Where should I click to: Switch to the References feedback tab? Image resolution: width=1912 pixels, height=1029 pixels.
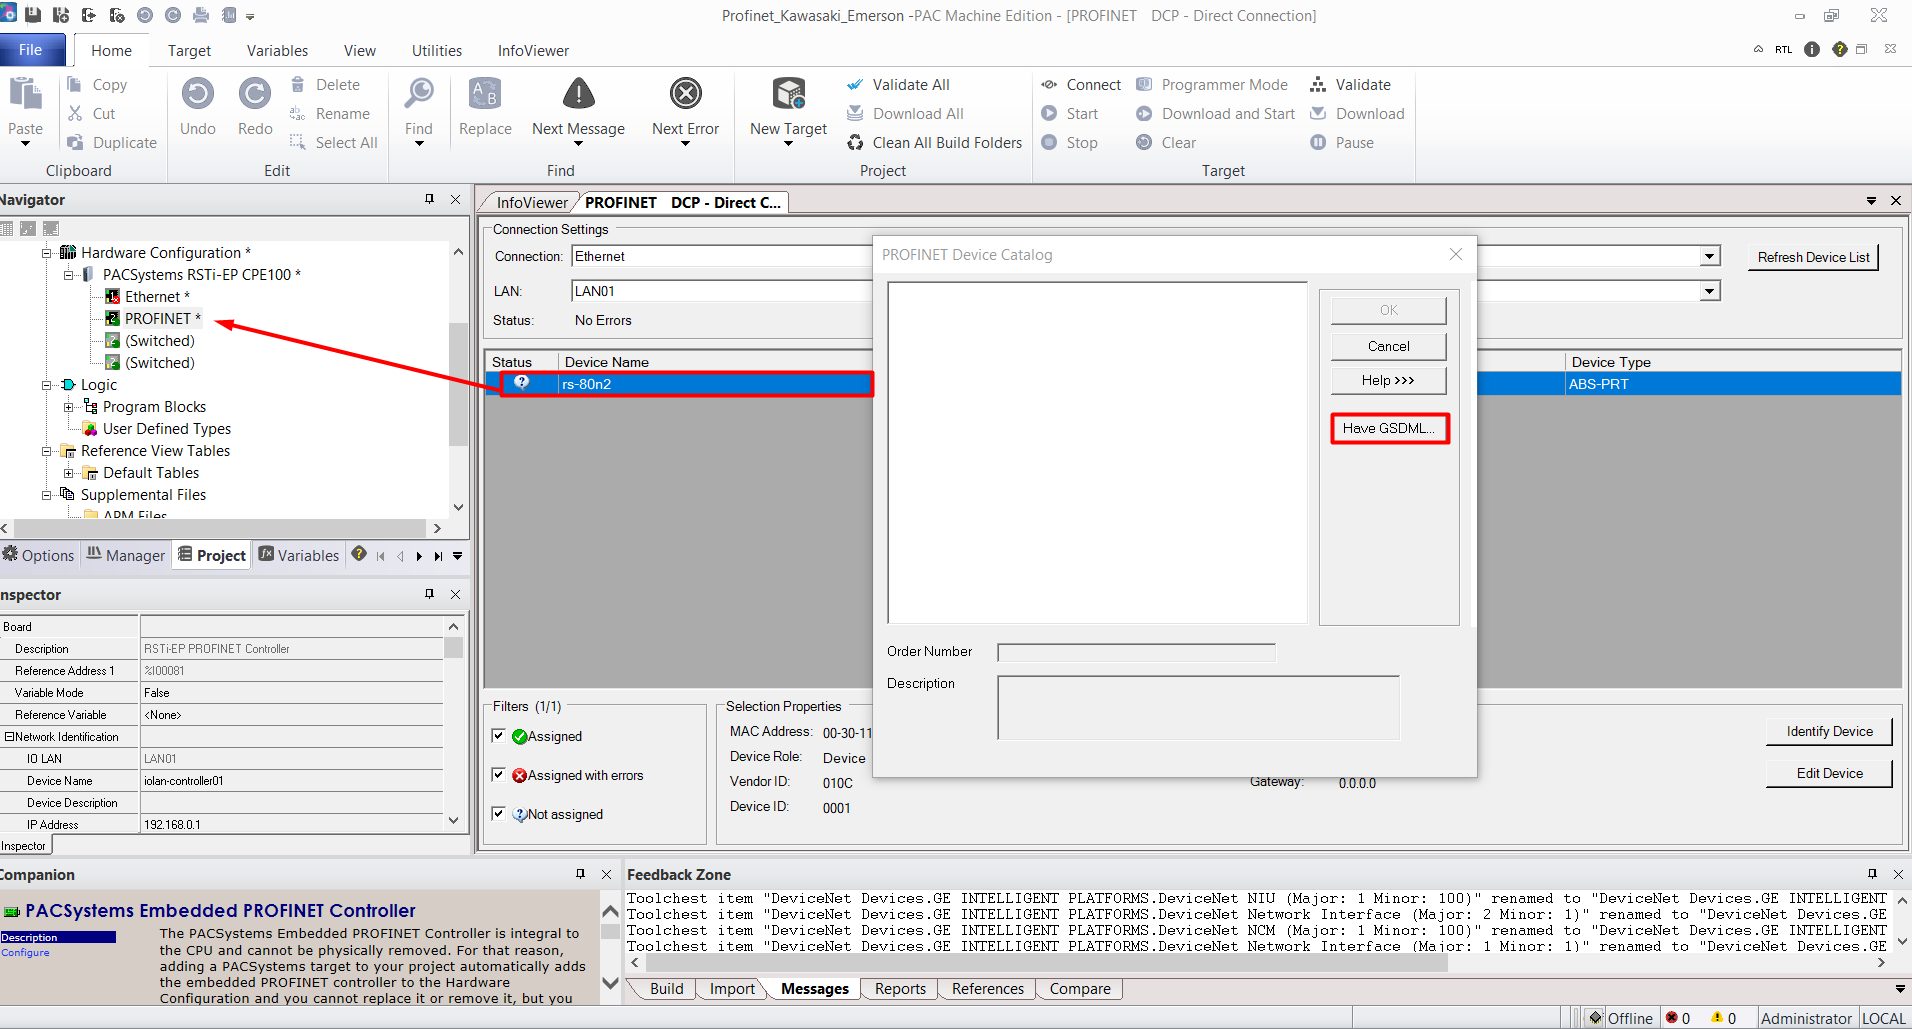tap(987, 988)
